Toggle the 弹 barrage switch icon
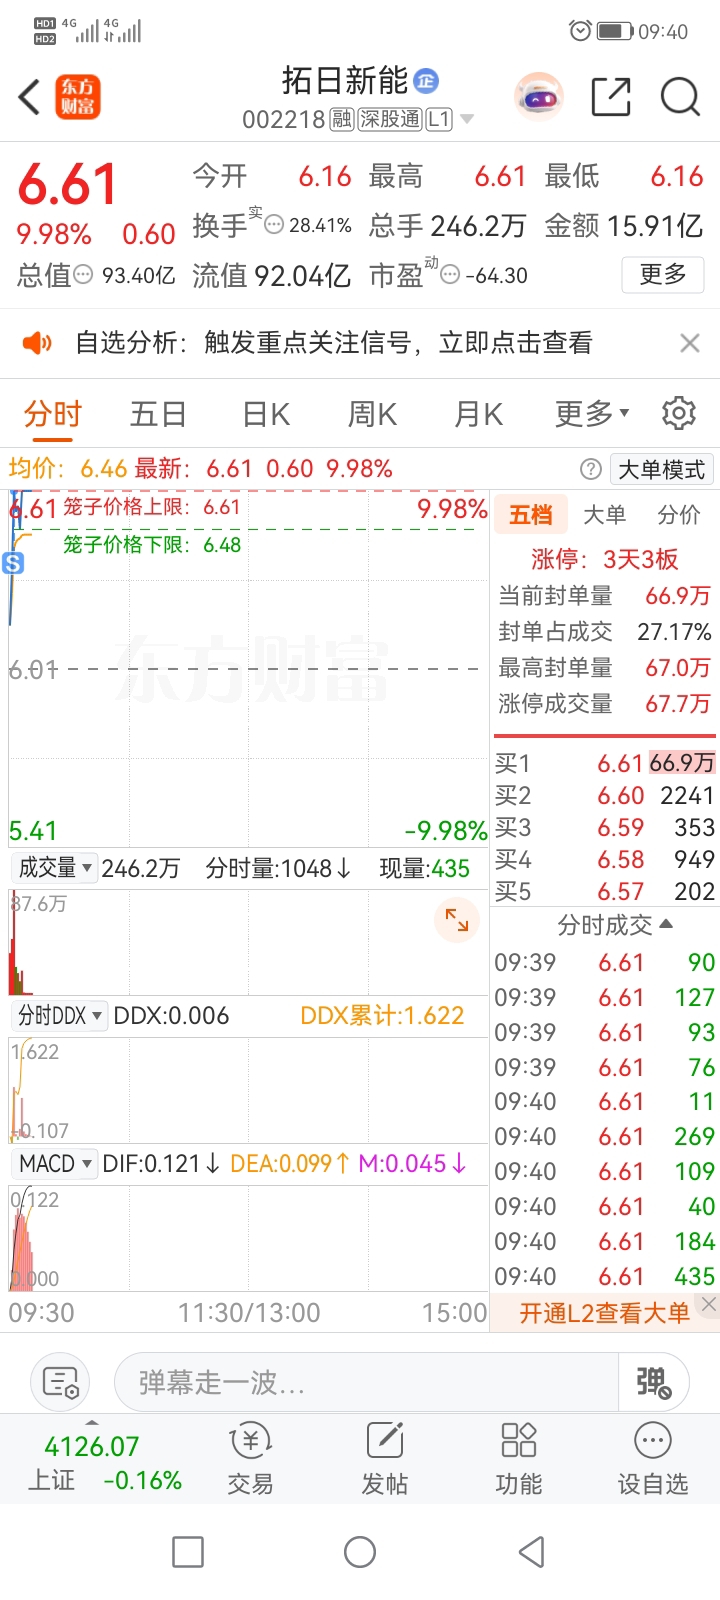 point(654,1383)
